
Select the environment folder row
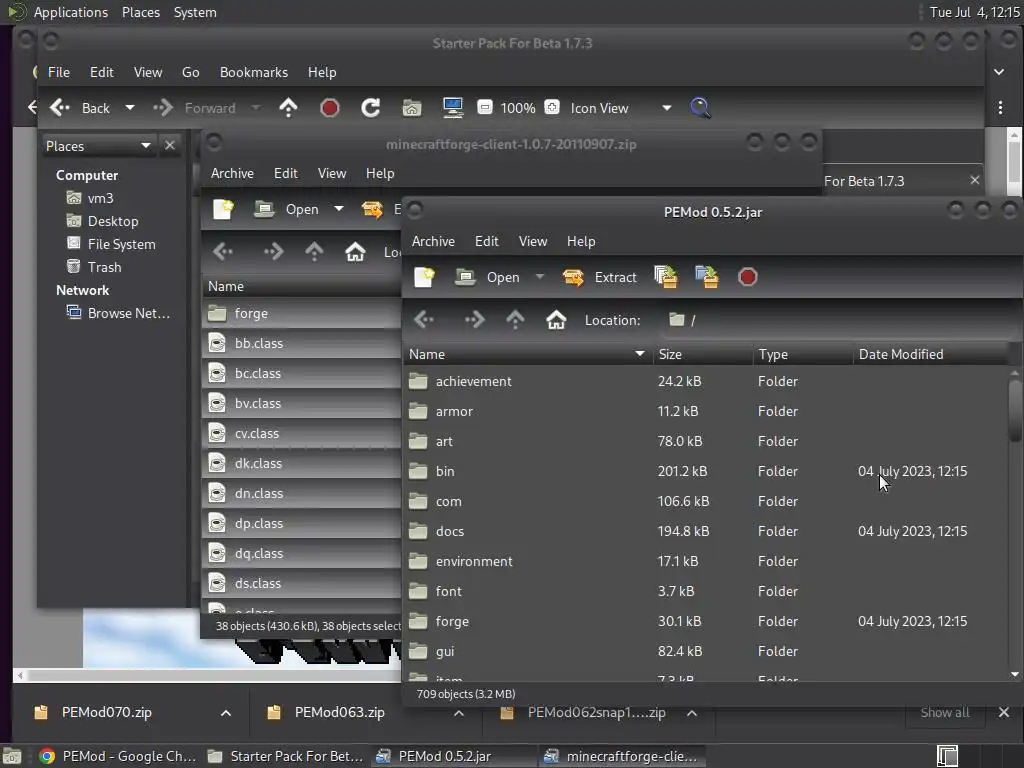705,562
